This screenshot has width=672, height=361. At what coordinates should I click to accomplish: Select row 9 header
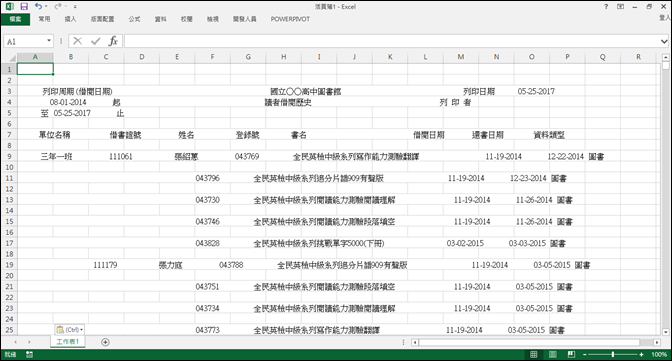coord(9,156)
